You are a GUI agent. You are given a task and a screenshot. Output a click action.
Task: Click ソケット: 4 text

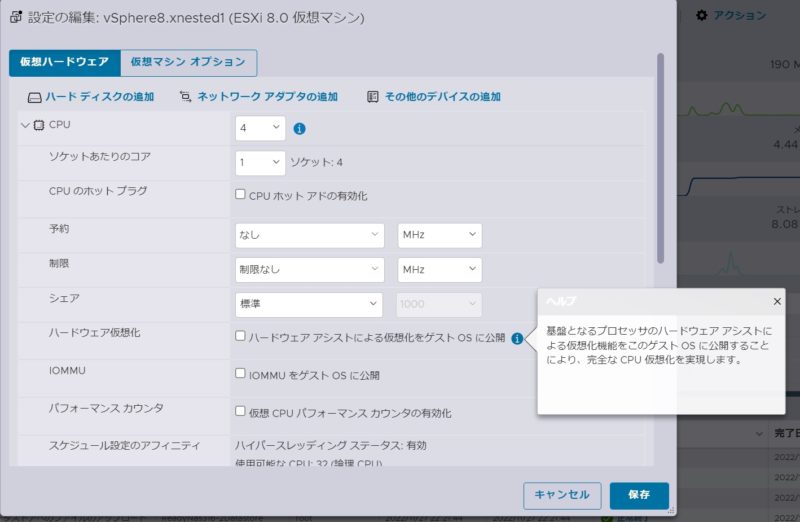click(316, 163)
